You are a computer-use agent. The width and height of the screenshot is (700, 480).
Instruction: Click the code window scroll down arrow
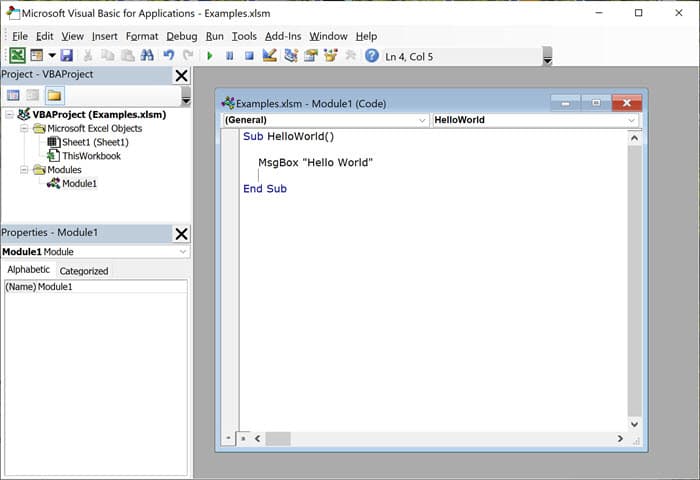pos(634,424)
